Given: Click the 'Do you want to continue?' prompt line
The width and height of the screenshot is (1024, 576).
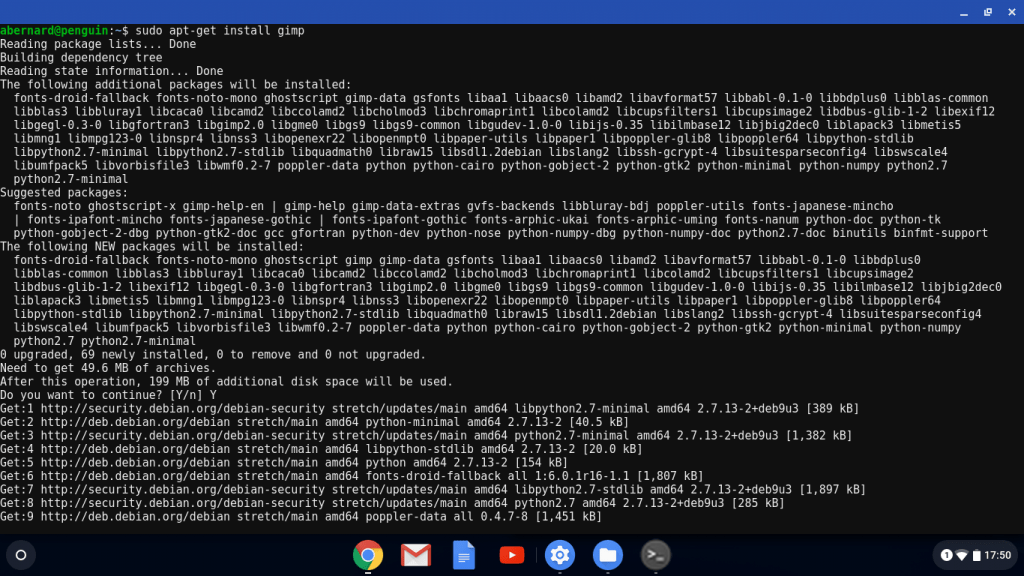Looking at the screenshot, I should (108, 395).
